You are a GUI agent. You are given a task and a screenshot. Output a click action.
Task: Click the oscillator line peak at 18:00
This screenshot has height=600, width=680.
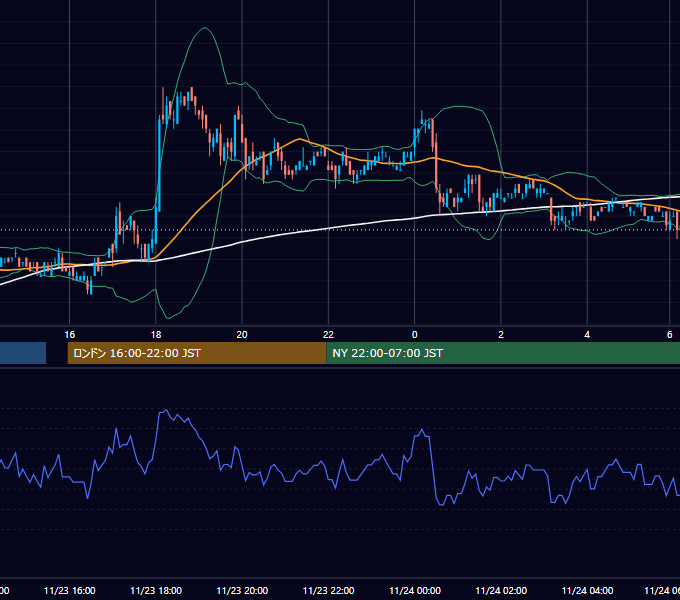[167, 410]
